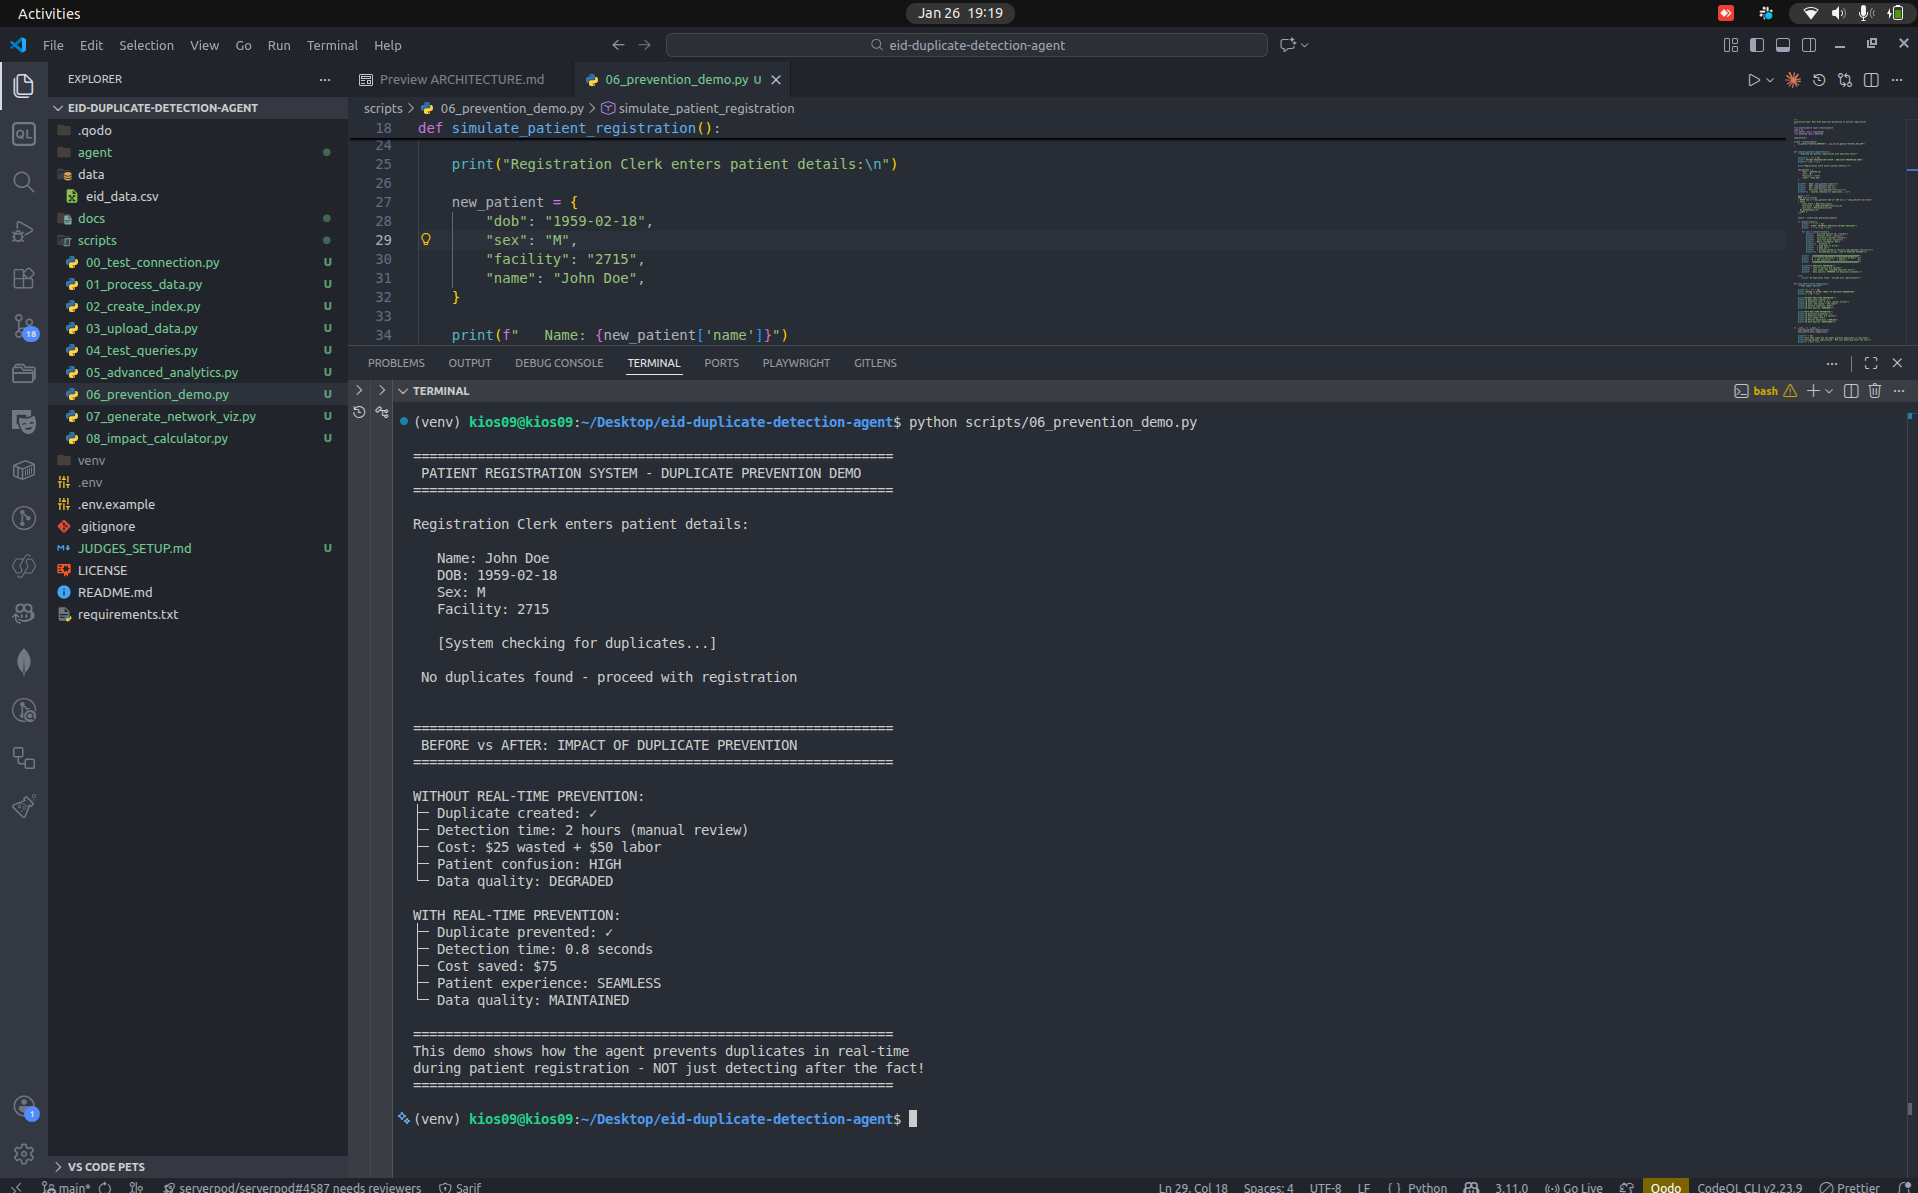Click the Go Live status bar button
The image size is (1918, 1193).
pyautogui.click(x=1574, y=1187)
